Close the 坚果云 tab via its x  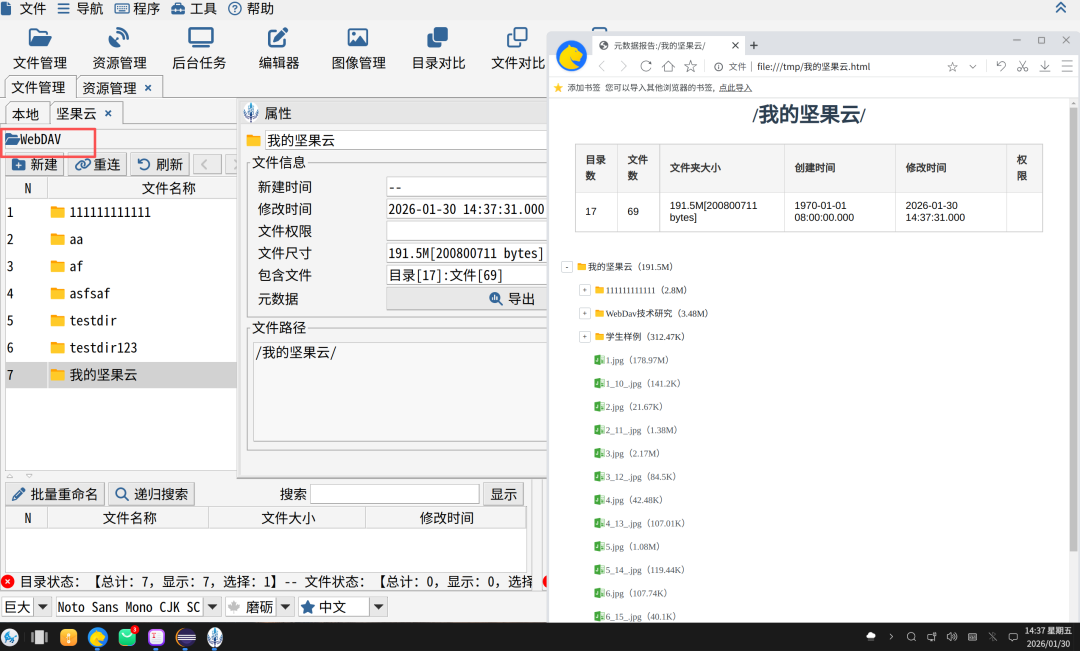pos(108,113)
